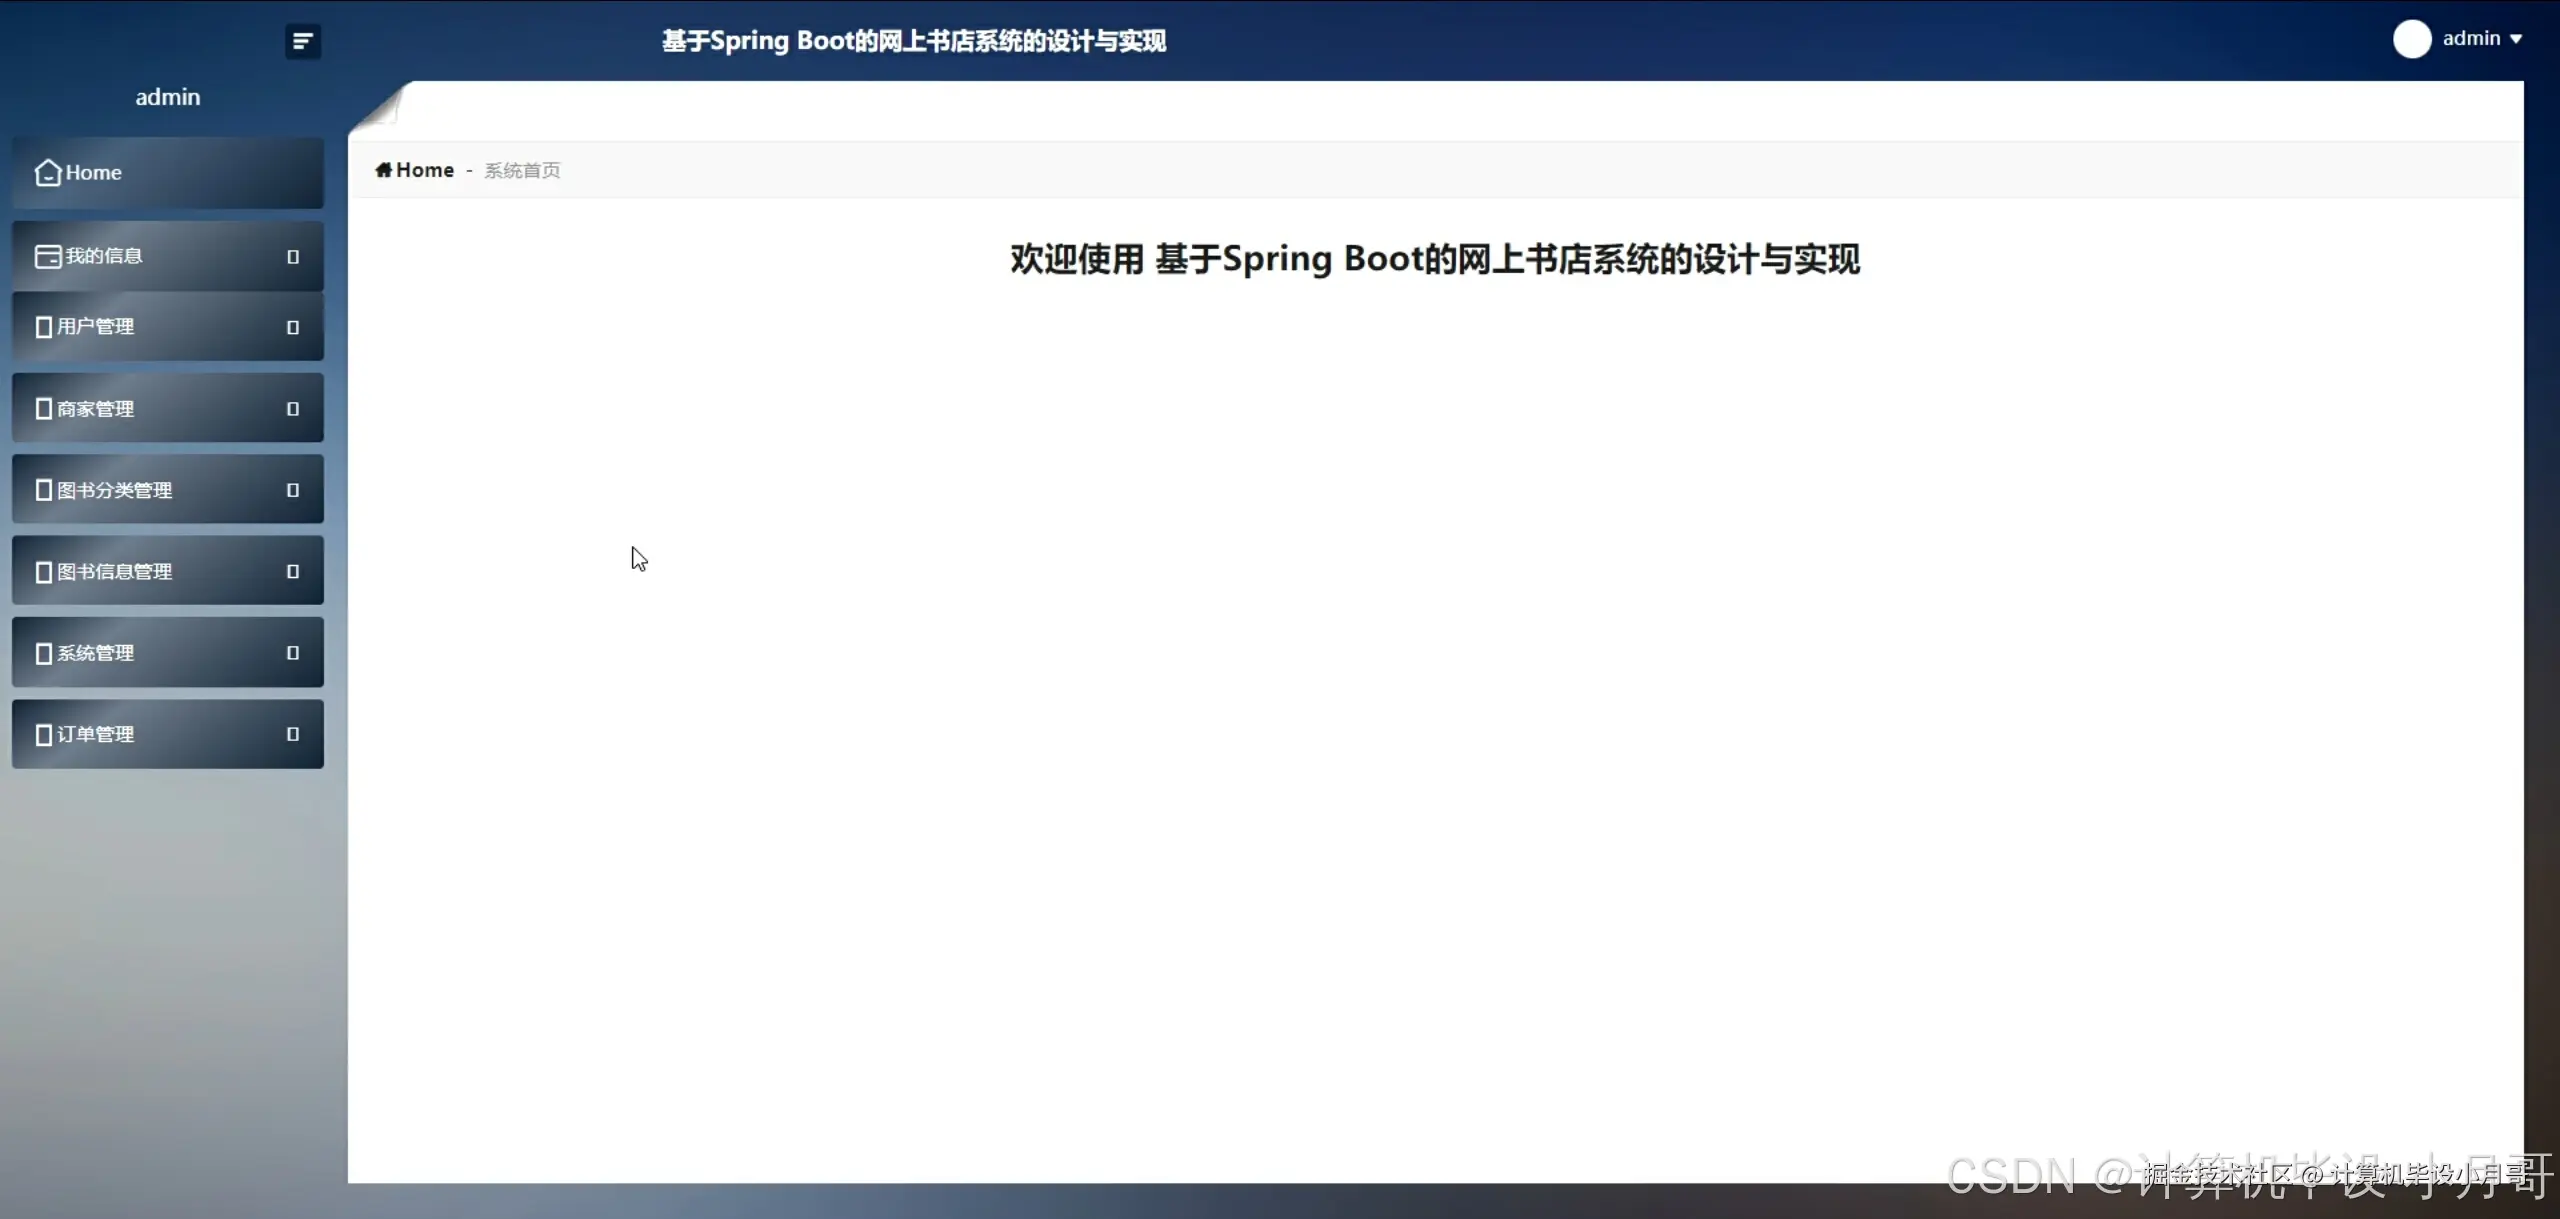Click the 用户管理 menu icon

(x=43, y=327)
